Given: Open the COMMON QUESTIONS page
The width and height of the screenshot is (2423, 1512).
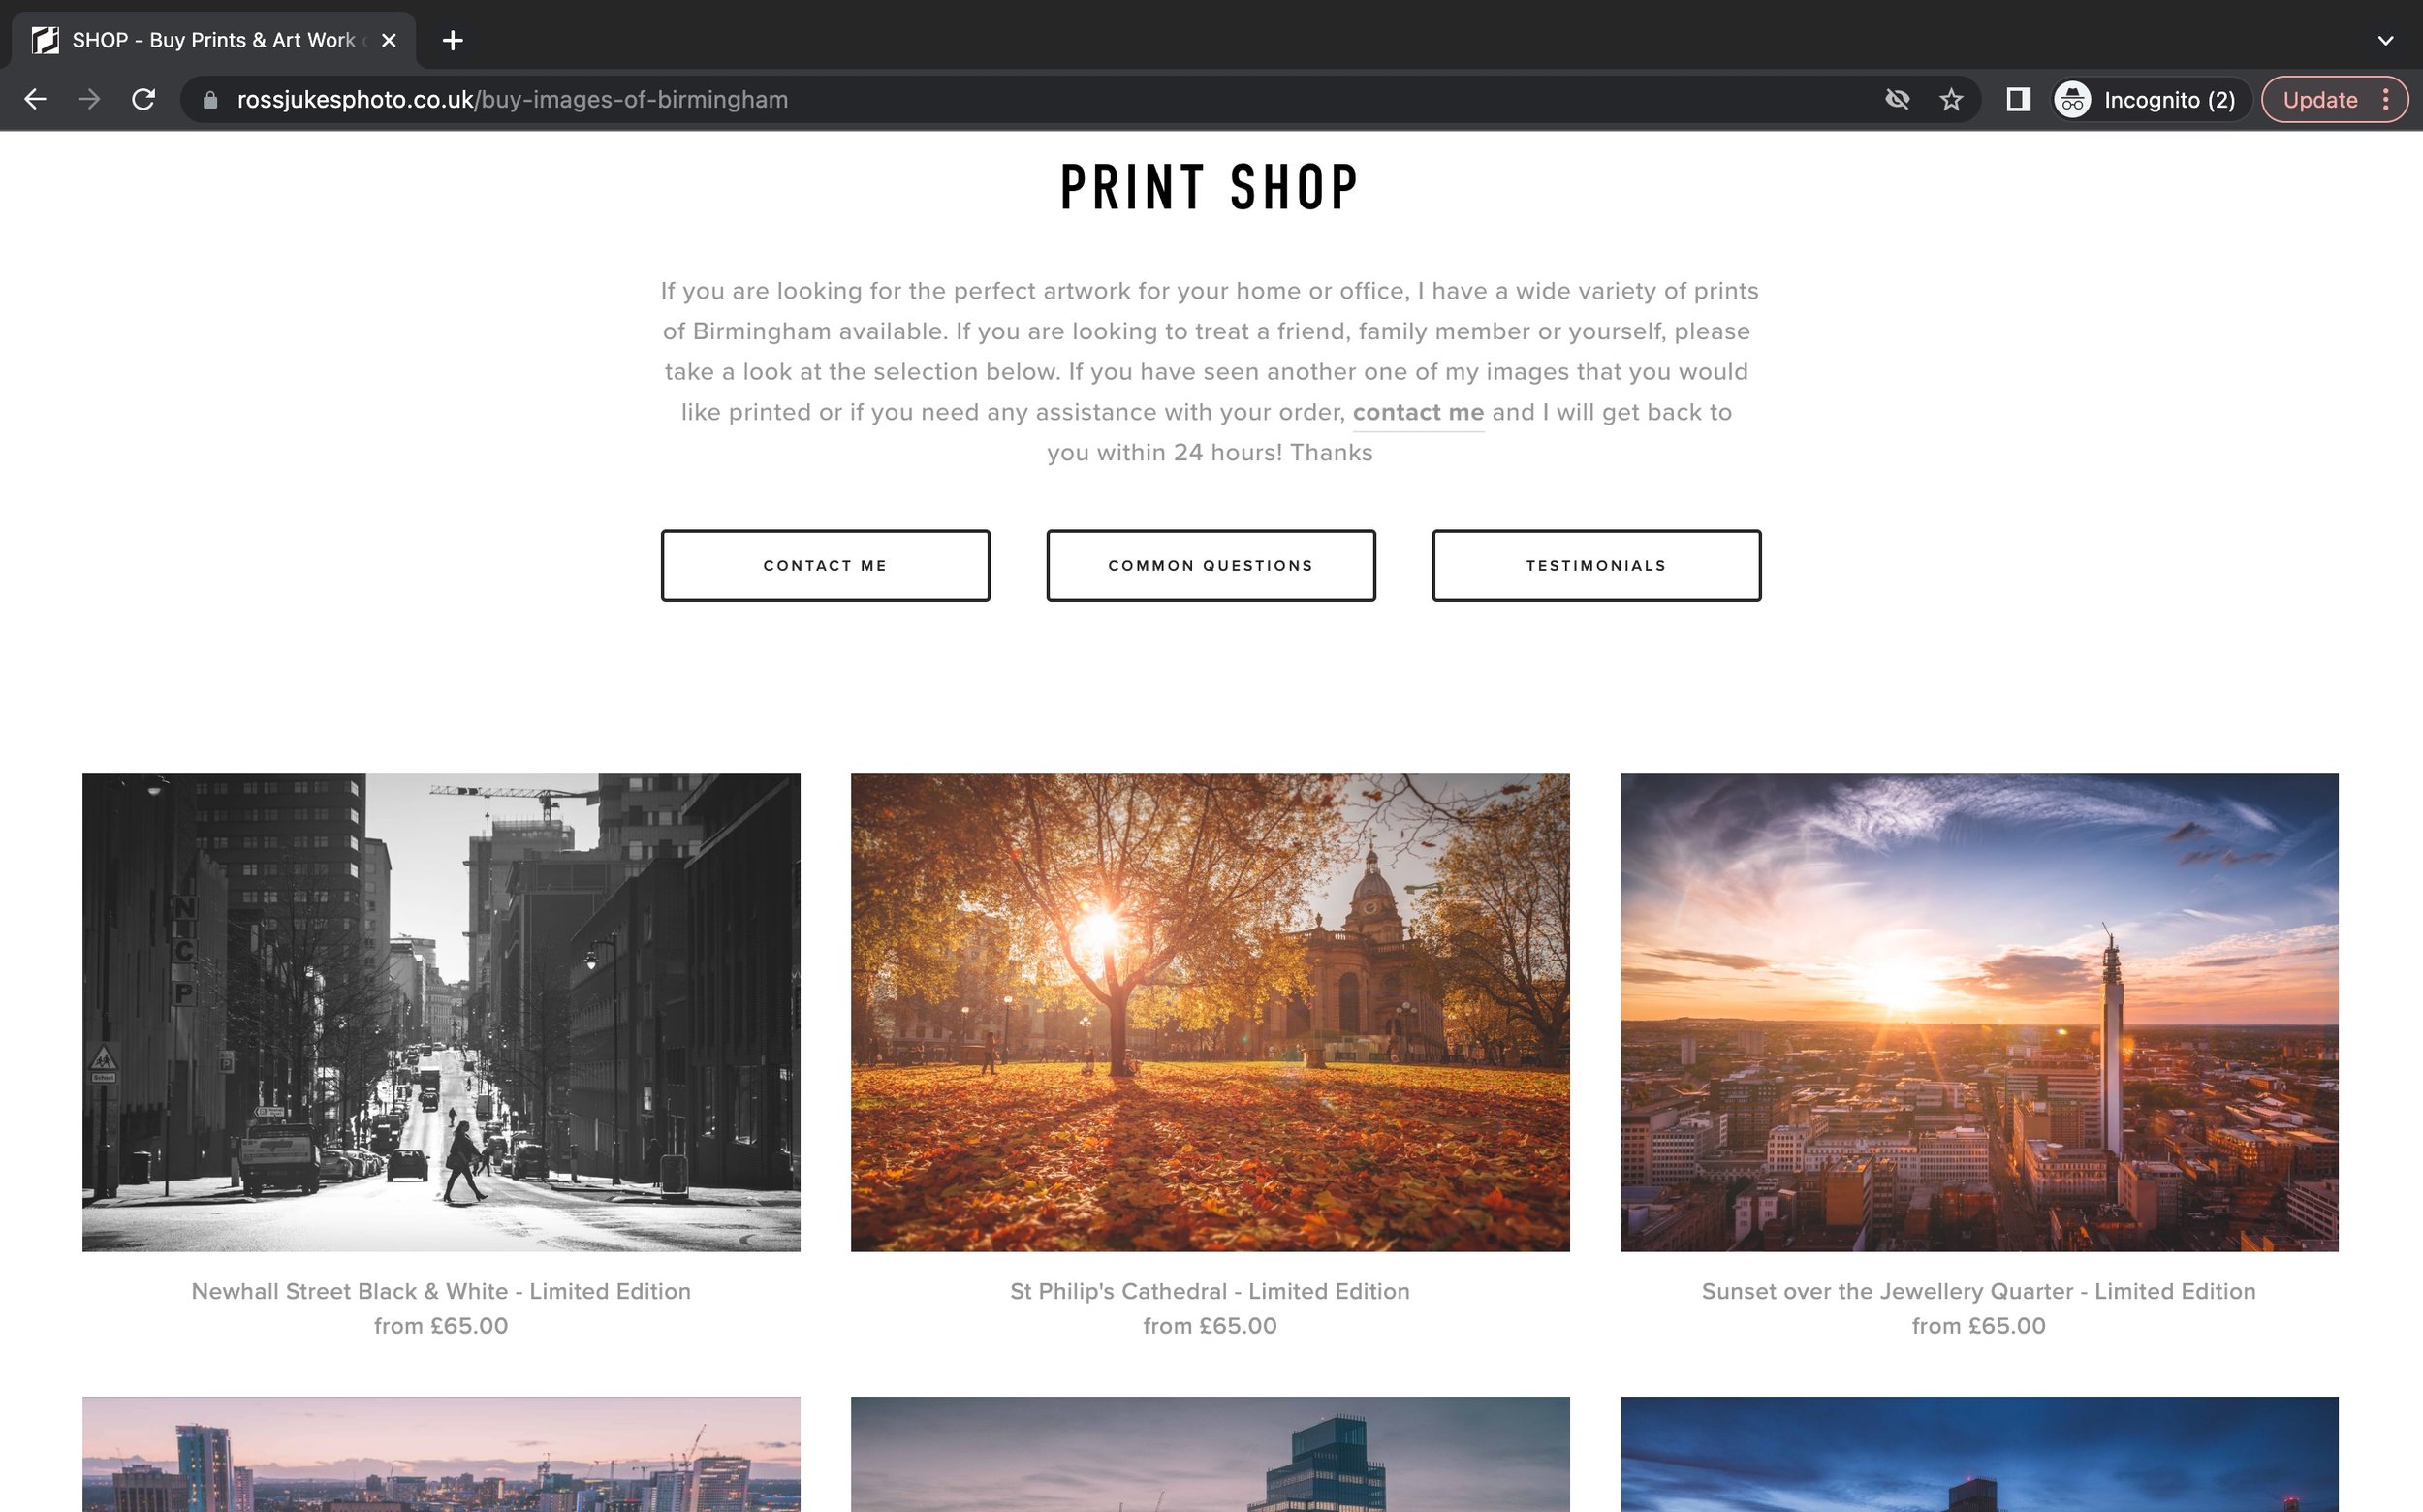Looking at the screenshot, I should (x=1210, y=565).
